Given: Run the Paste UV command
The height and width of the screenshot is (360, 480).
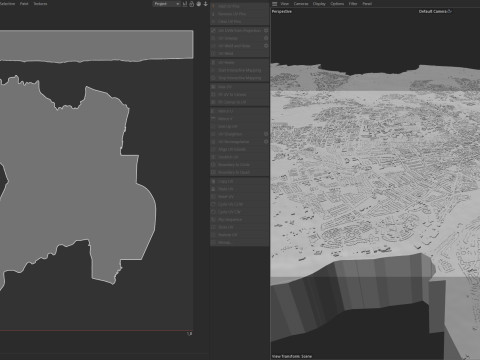Looking at the screenshot, I should tap(240, 189).
